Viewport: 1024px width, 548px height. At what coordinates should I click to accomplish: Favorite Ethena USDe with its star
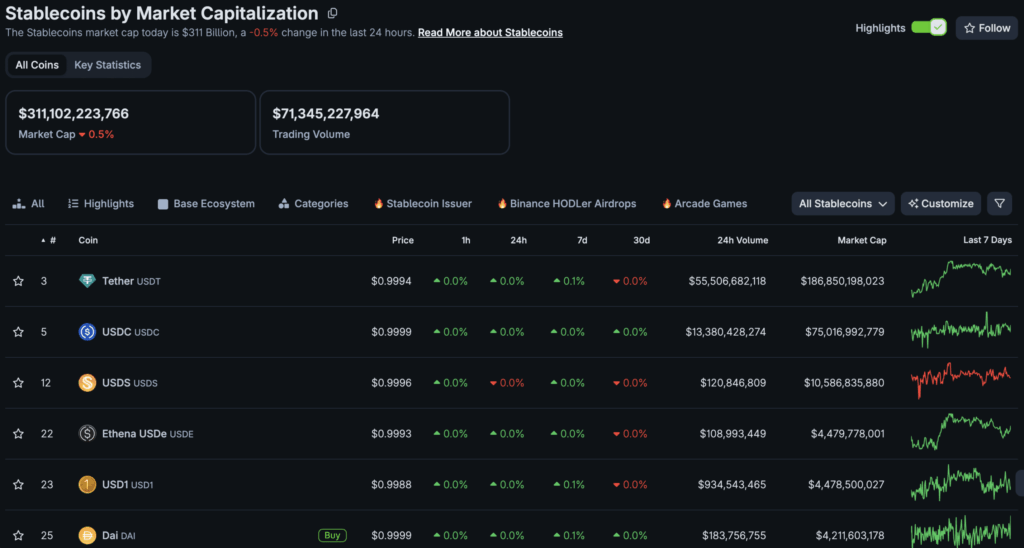point(18,434)
